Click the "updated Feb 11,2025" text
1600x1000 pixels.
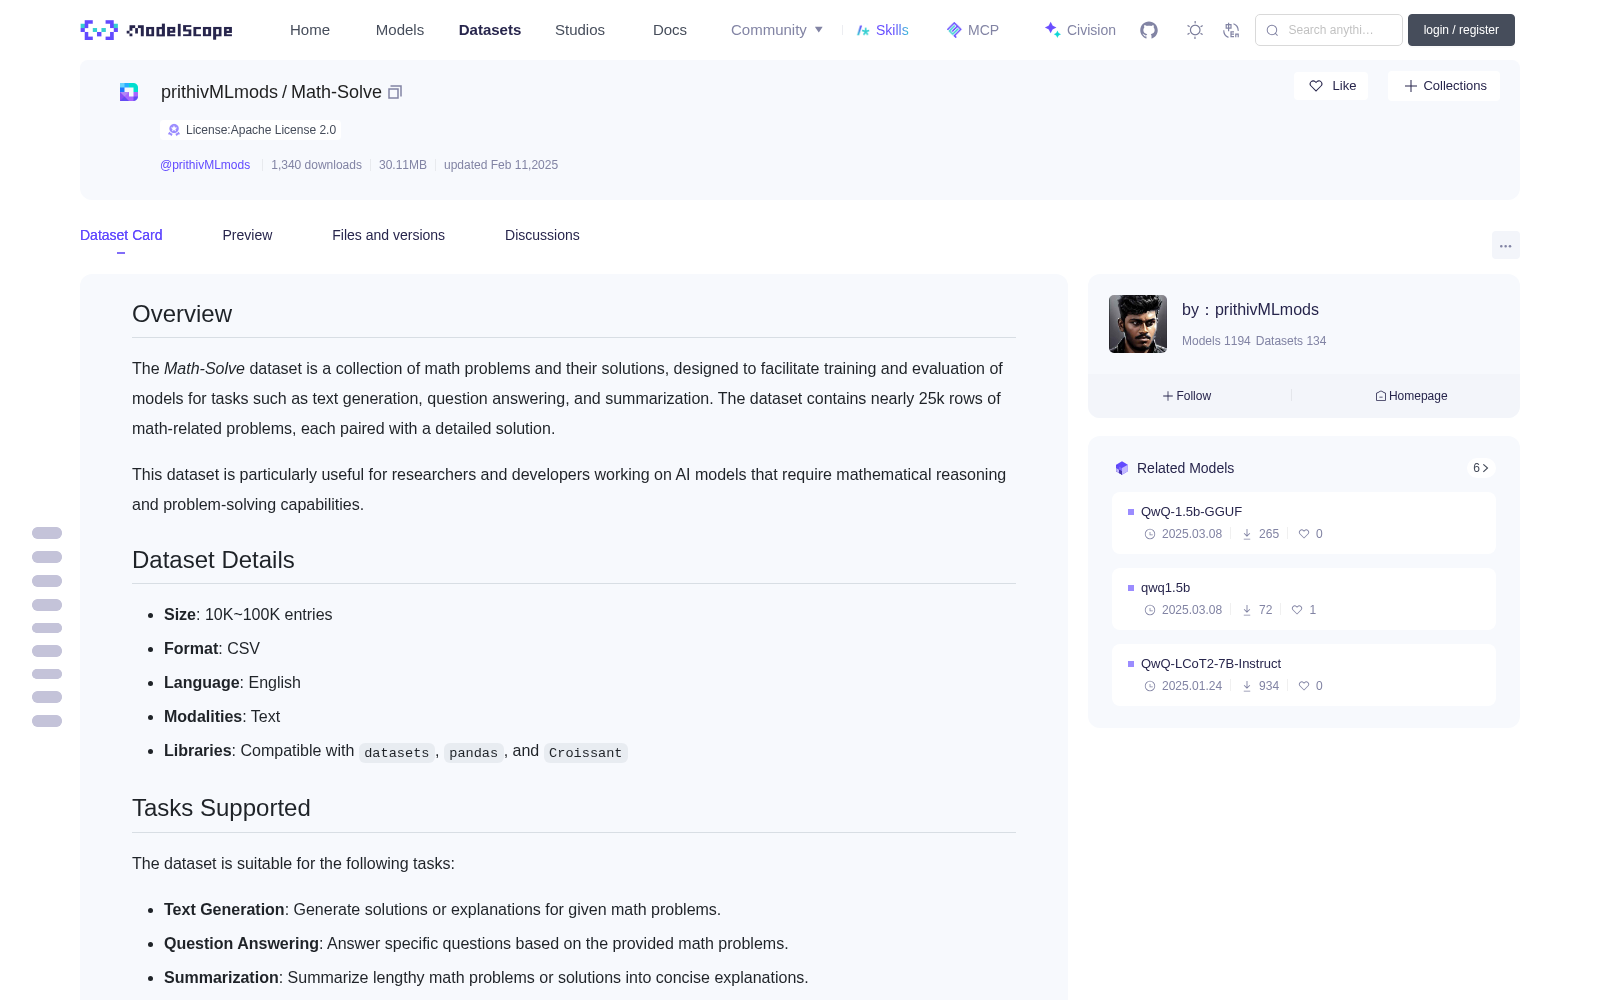(501, 165)
